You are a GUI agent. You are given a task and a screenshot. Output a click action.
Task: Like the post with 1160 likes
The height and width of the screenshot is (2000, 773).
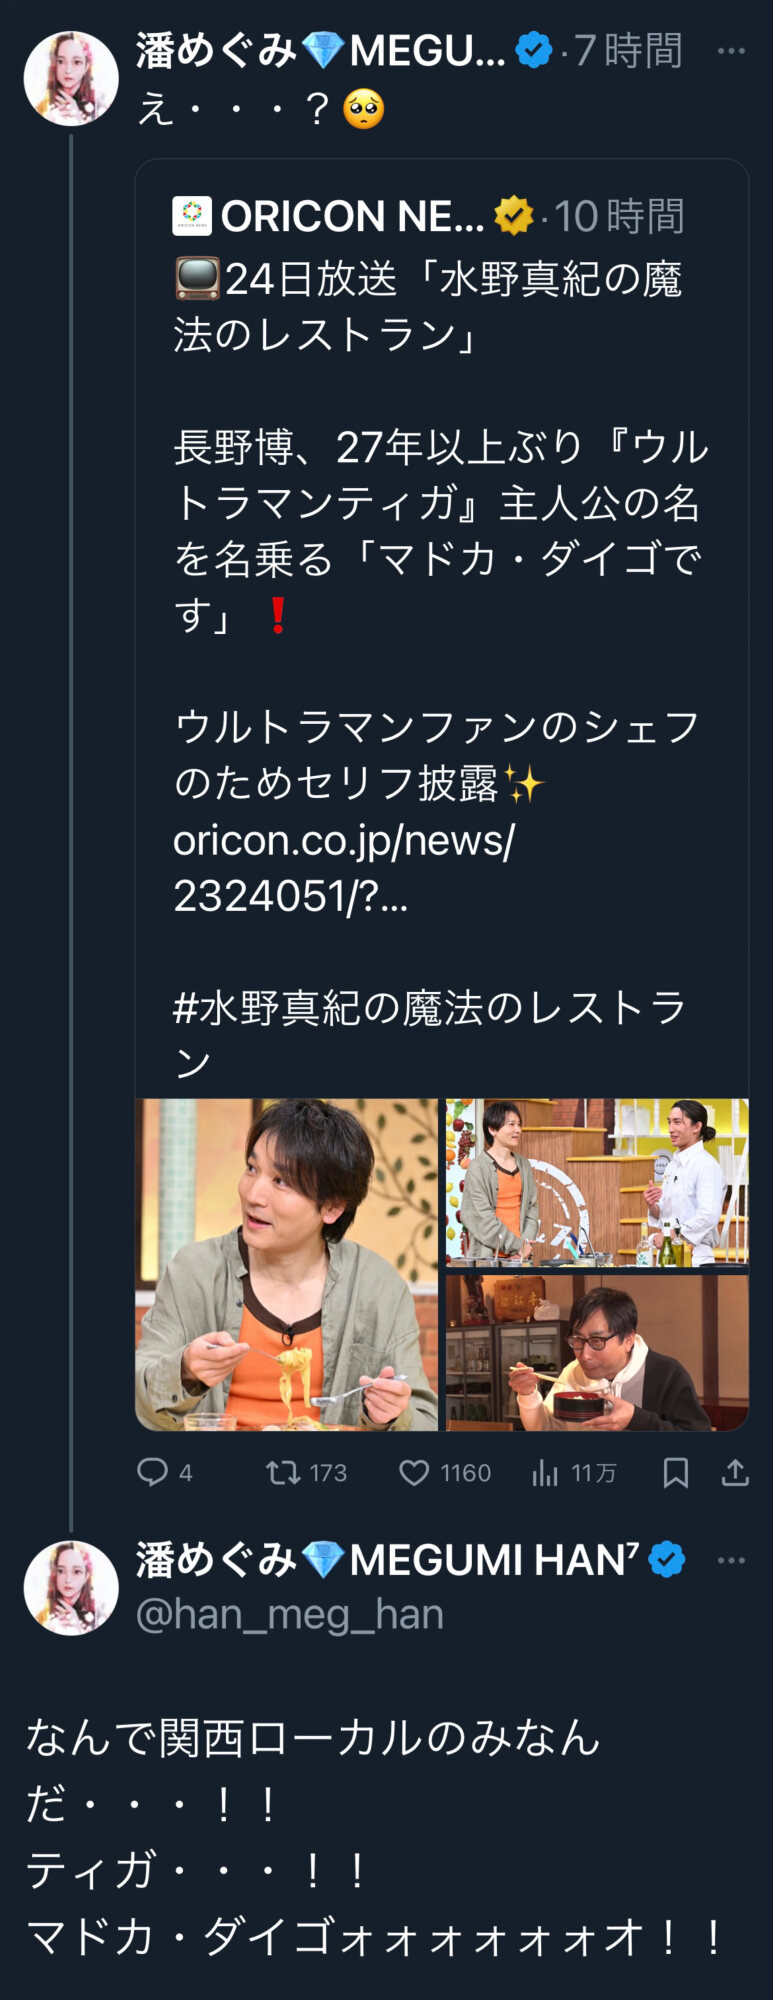[445, 1472]
